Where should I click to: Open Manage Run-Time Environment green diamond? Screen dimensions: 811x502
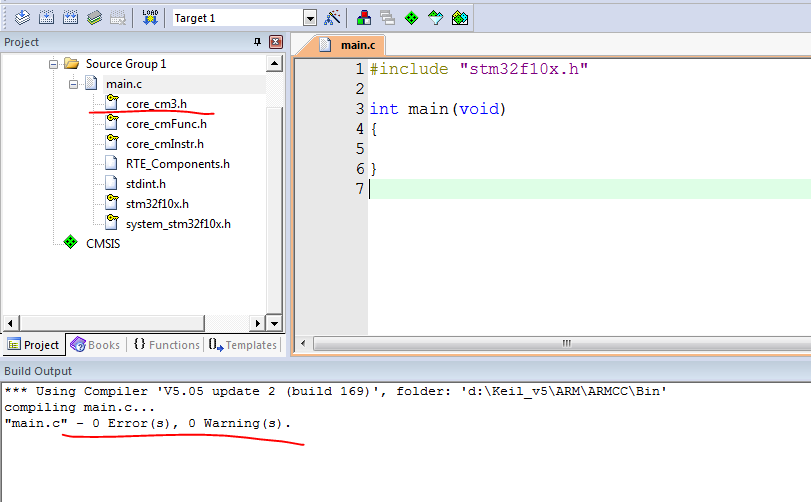(x=411, y=17)
